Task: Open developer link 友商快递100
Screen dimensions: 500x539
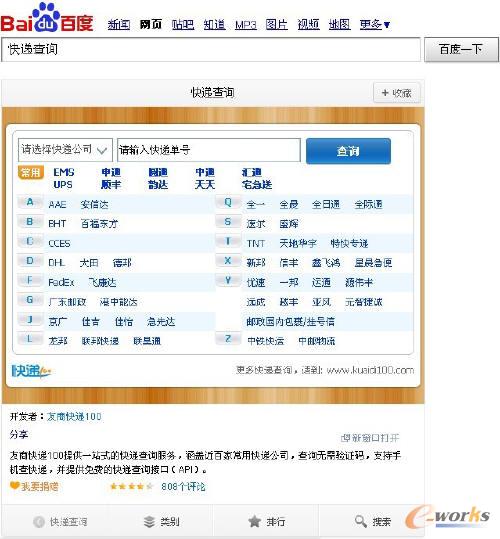Action: click(74, 417)
